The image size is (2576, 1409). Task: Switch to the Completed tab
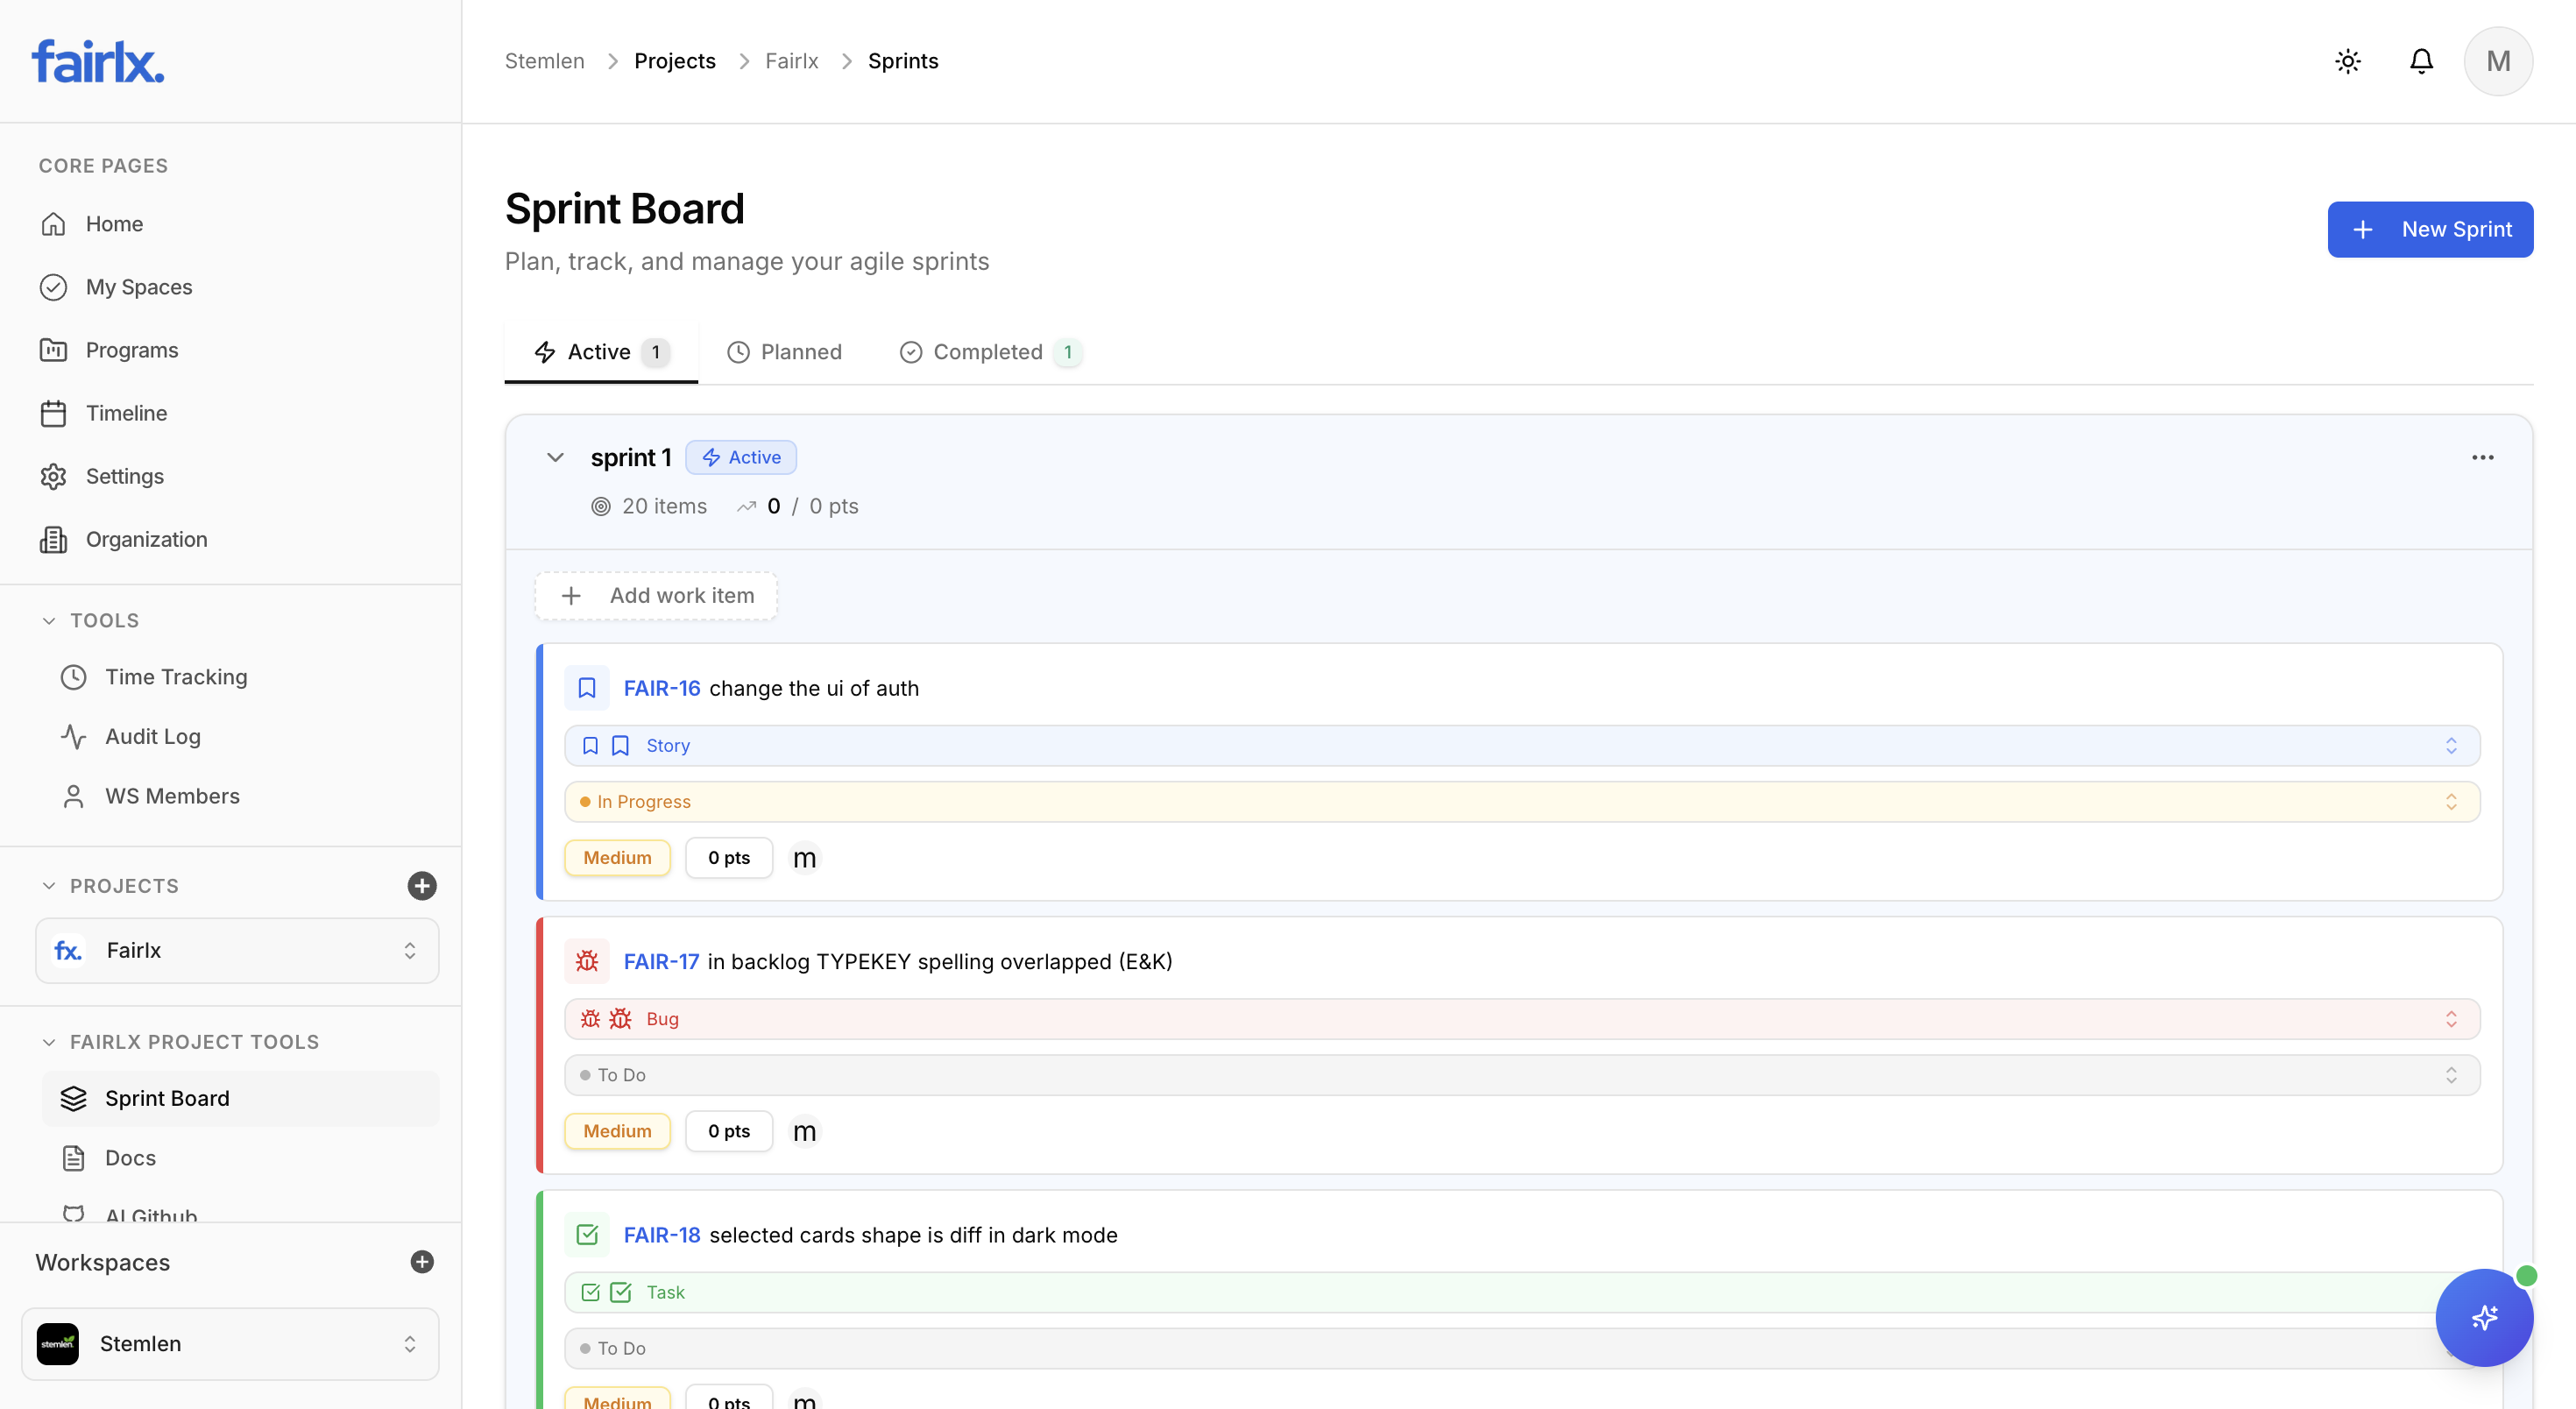[990, 352]
